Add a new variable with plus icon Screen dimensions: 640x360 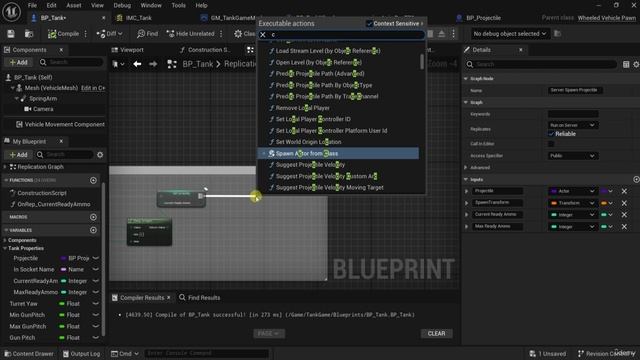[x=93, y=230]
